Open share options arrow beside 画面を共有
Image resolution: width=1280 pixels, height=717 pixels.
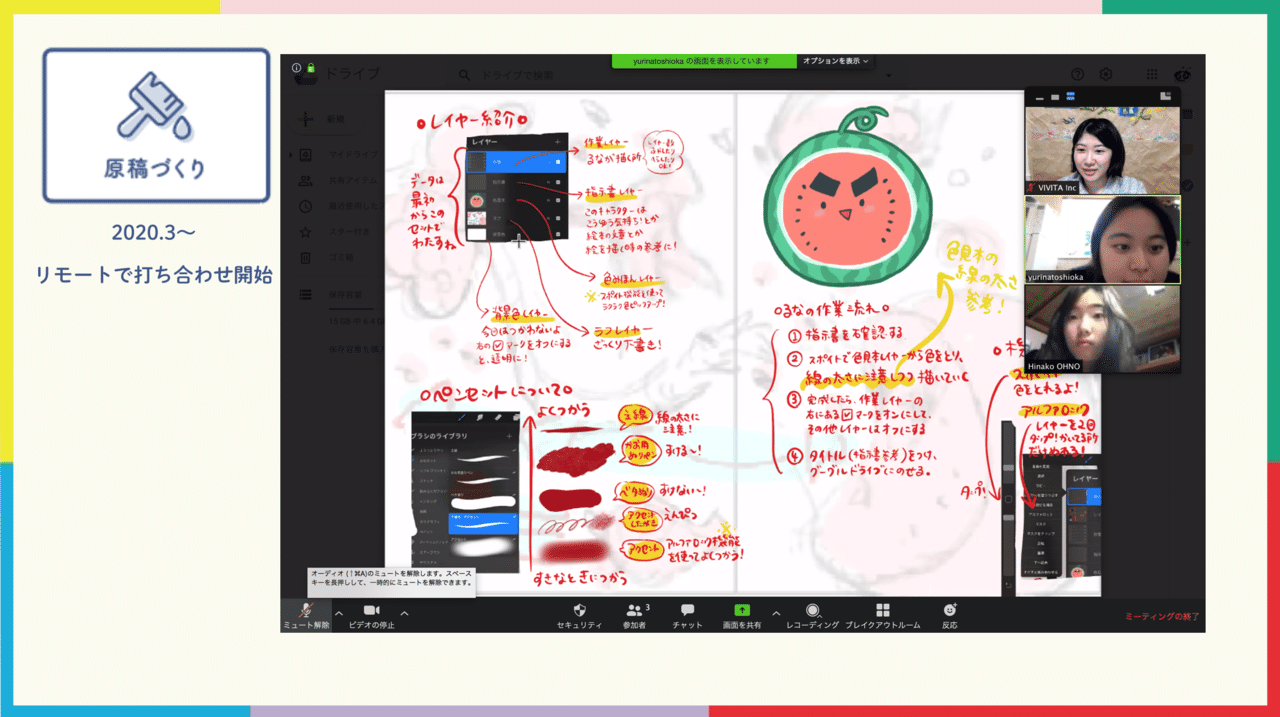pyautogui.click(x=776, y=613)
